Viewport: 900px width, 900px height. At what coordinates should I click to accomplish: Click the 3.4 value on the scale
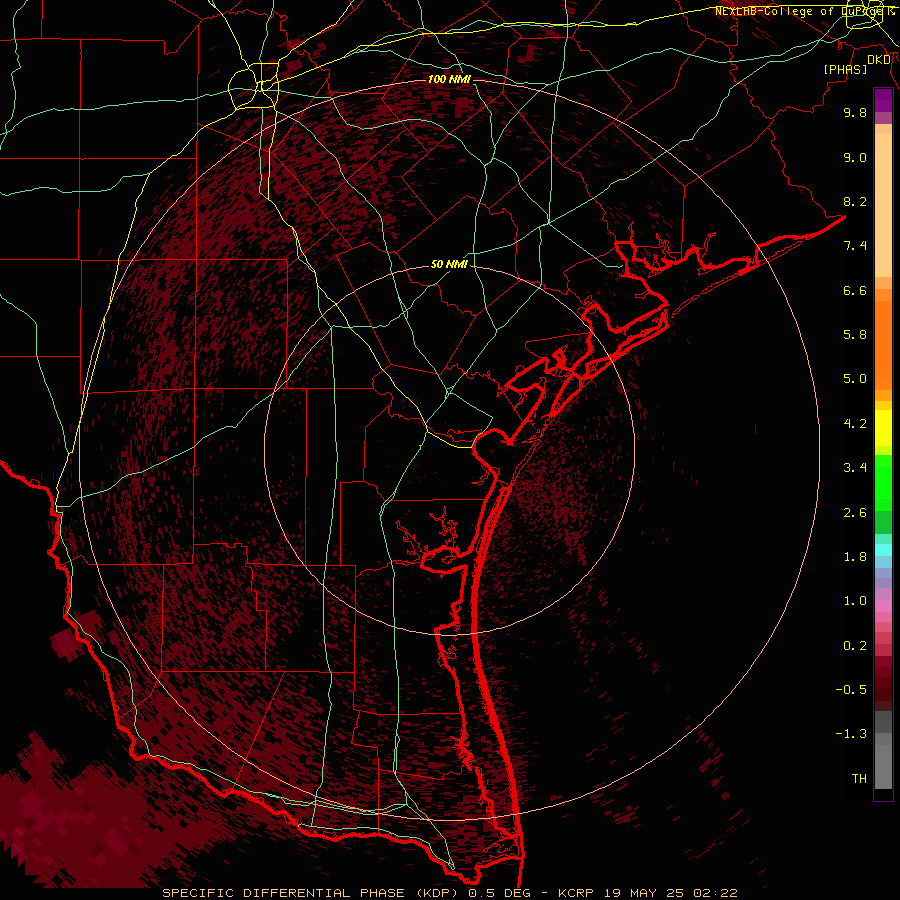[855, 468]
